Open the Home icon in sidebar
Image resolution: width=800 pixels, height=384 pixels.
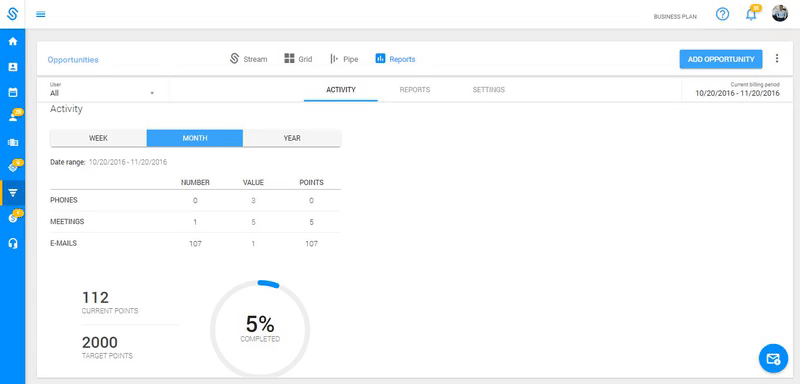[13, 41]
